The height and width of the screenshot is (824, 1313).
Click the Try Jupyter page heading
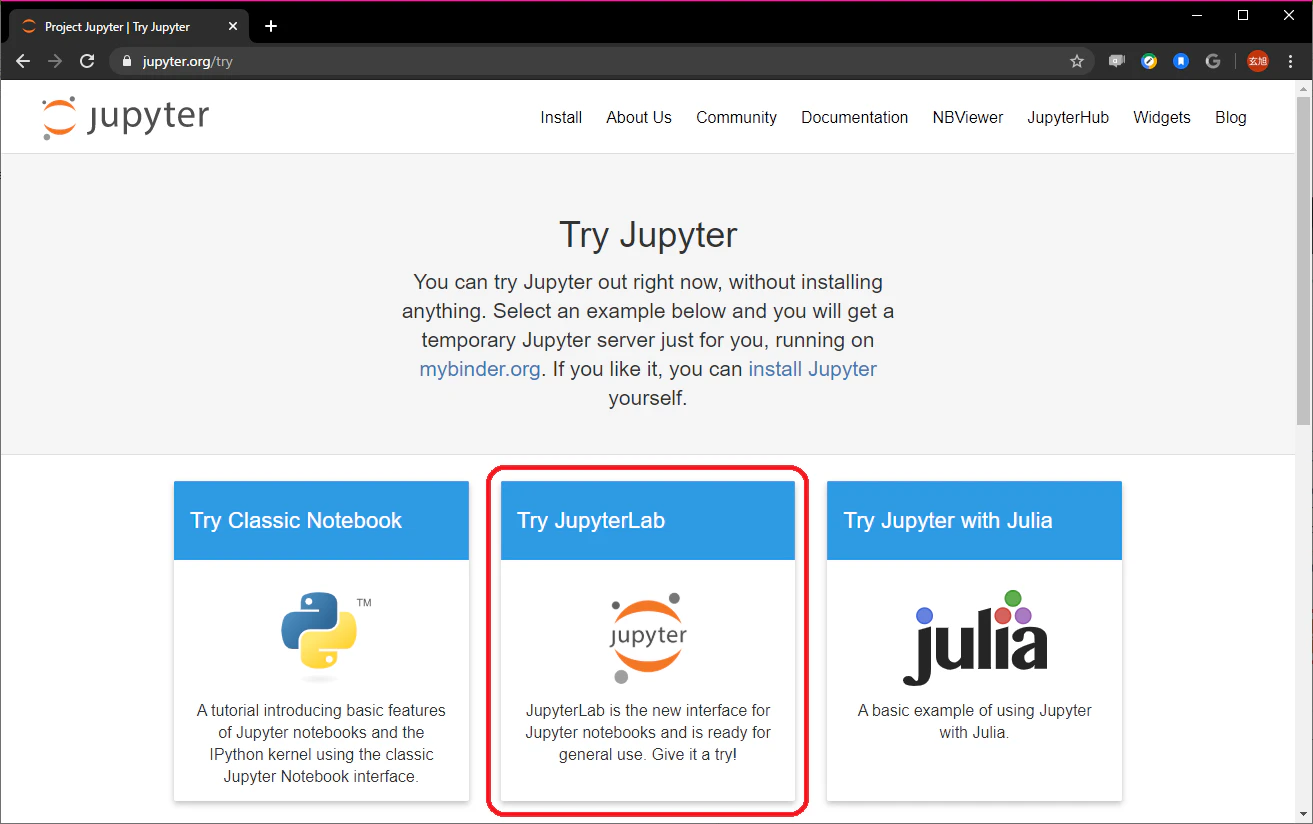pyautogui.click(x=648, y=234)
